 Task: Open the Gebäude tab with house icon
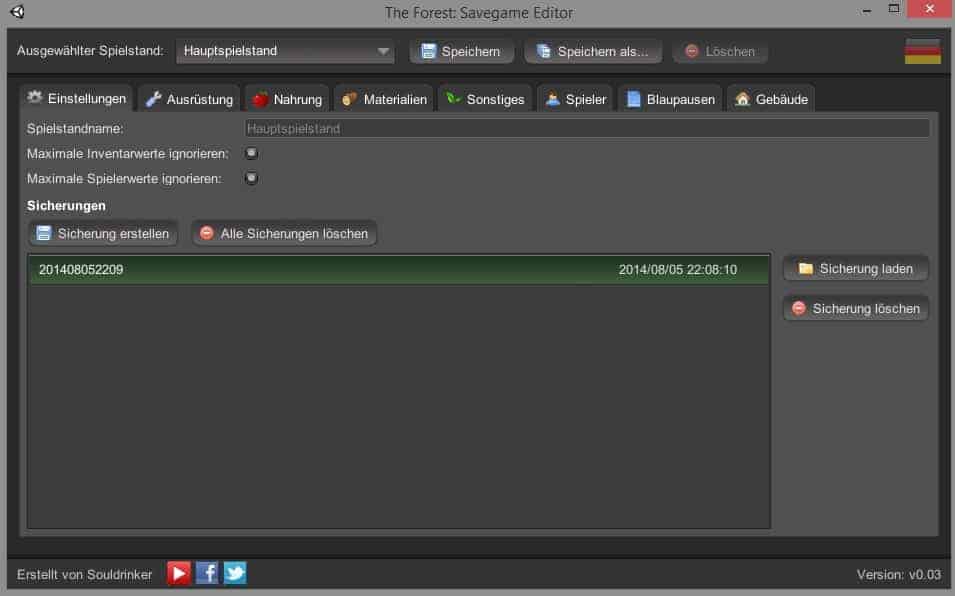(770, 99)
